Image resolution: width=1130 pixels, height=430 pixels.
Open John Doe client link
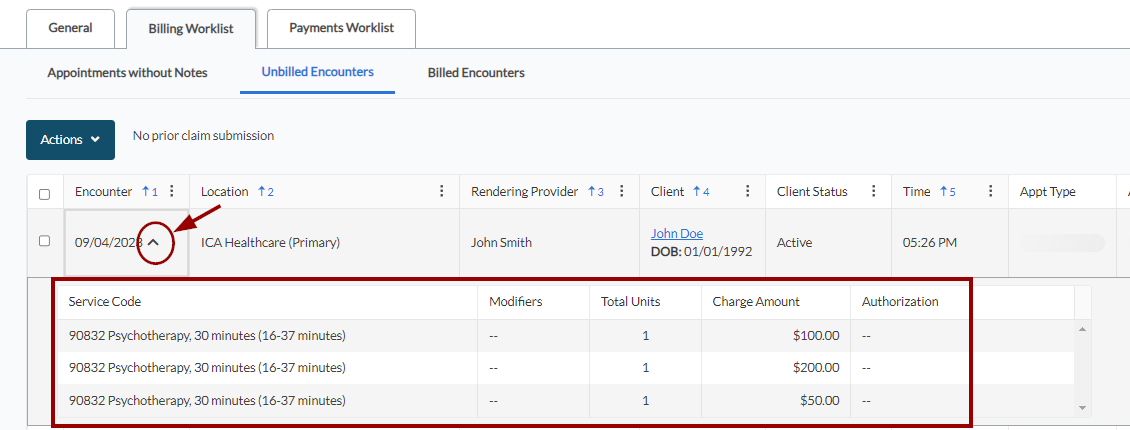[677, 234]
